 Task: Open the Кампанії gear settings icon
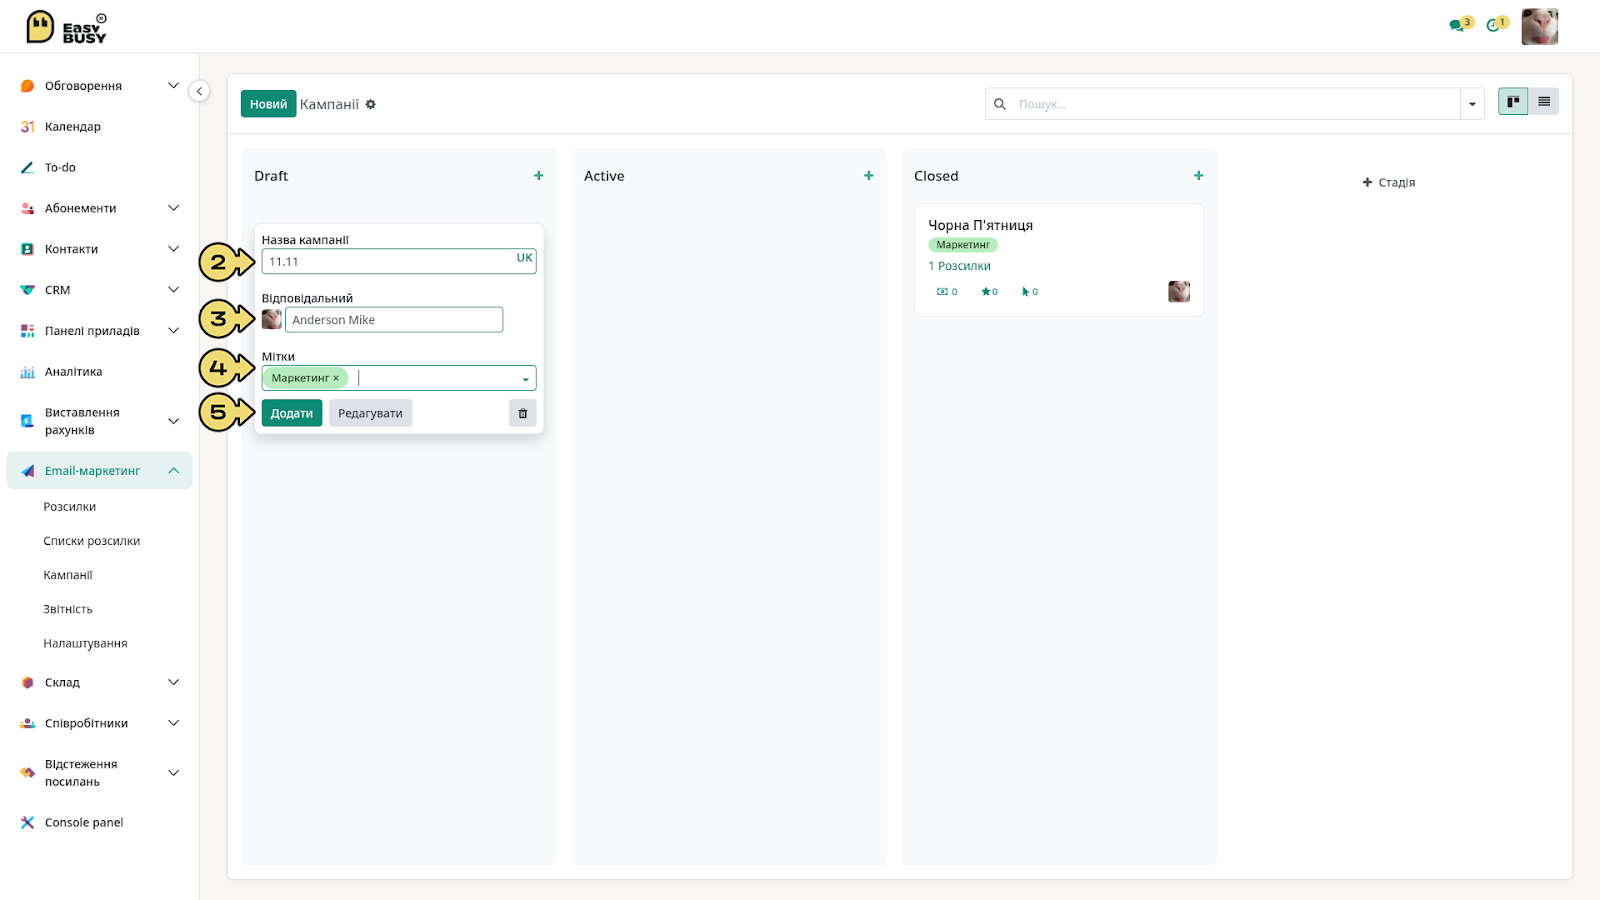(x=371, y=104)
